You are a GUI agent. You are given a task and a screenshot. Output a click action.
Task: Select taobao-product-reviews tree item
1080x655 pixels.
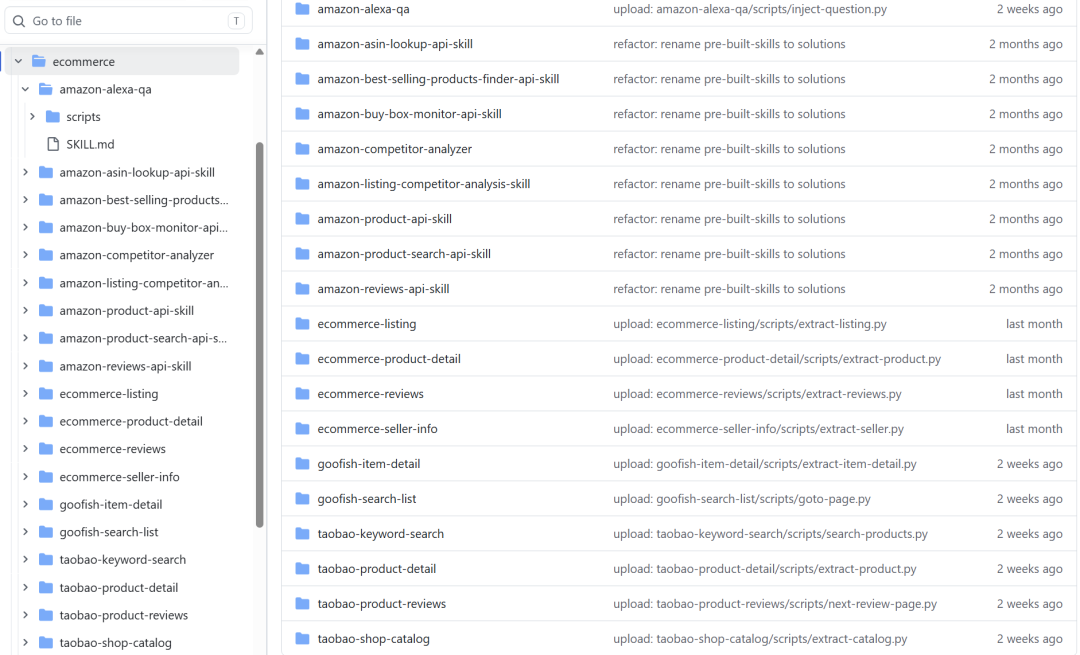coord(123,615)
